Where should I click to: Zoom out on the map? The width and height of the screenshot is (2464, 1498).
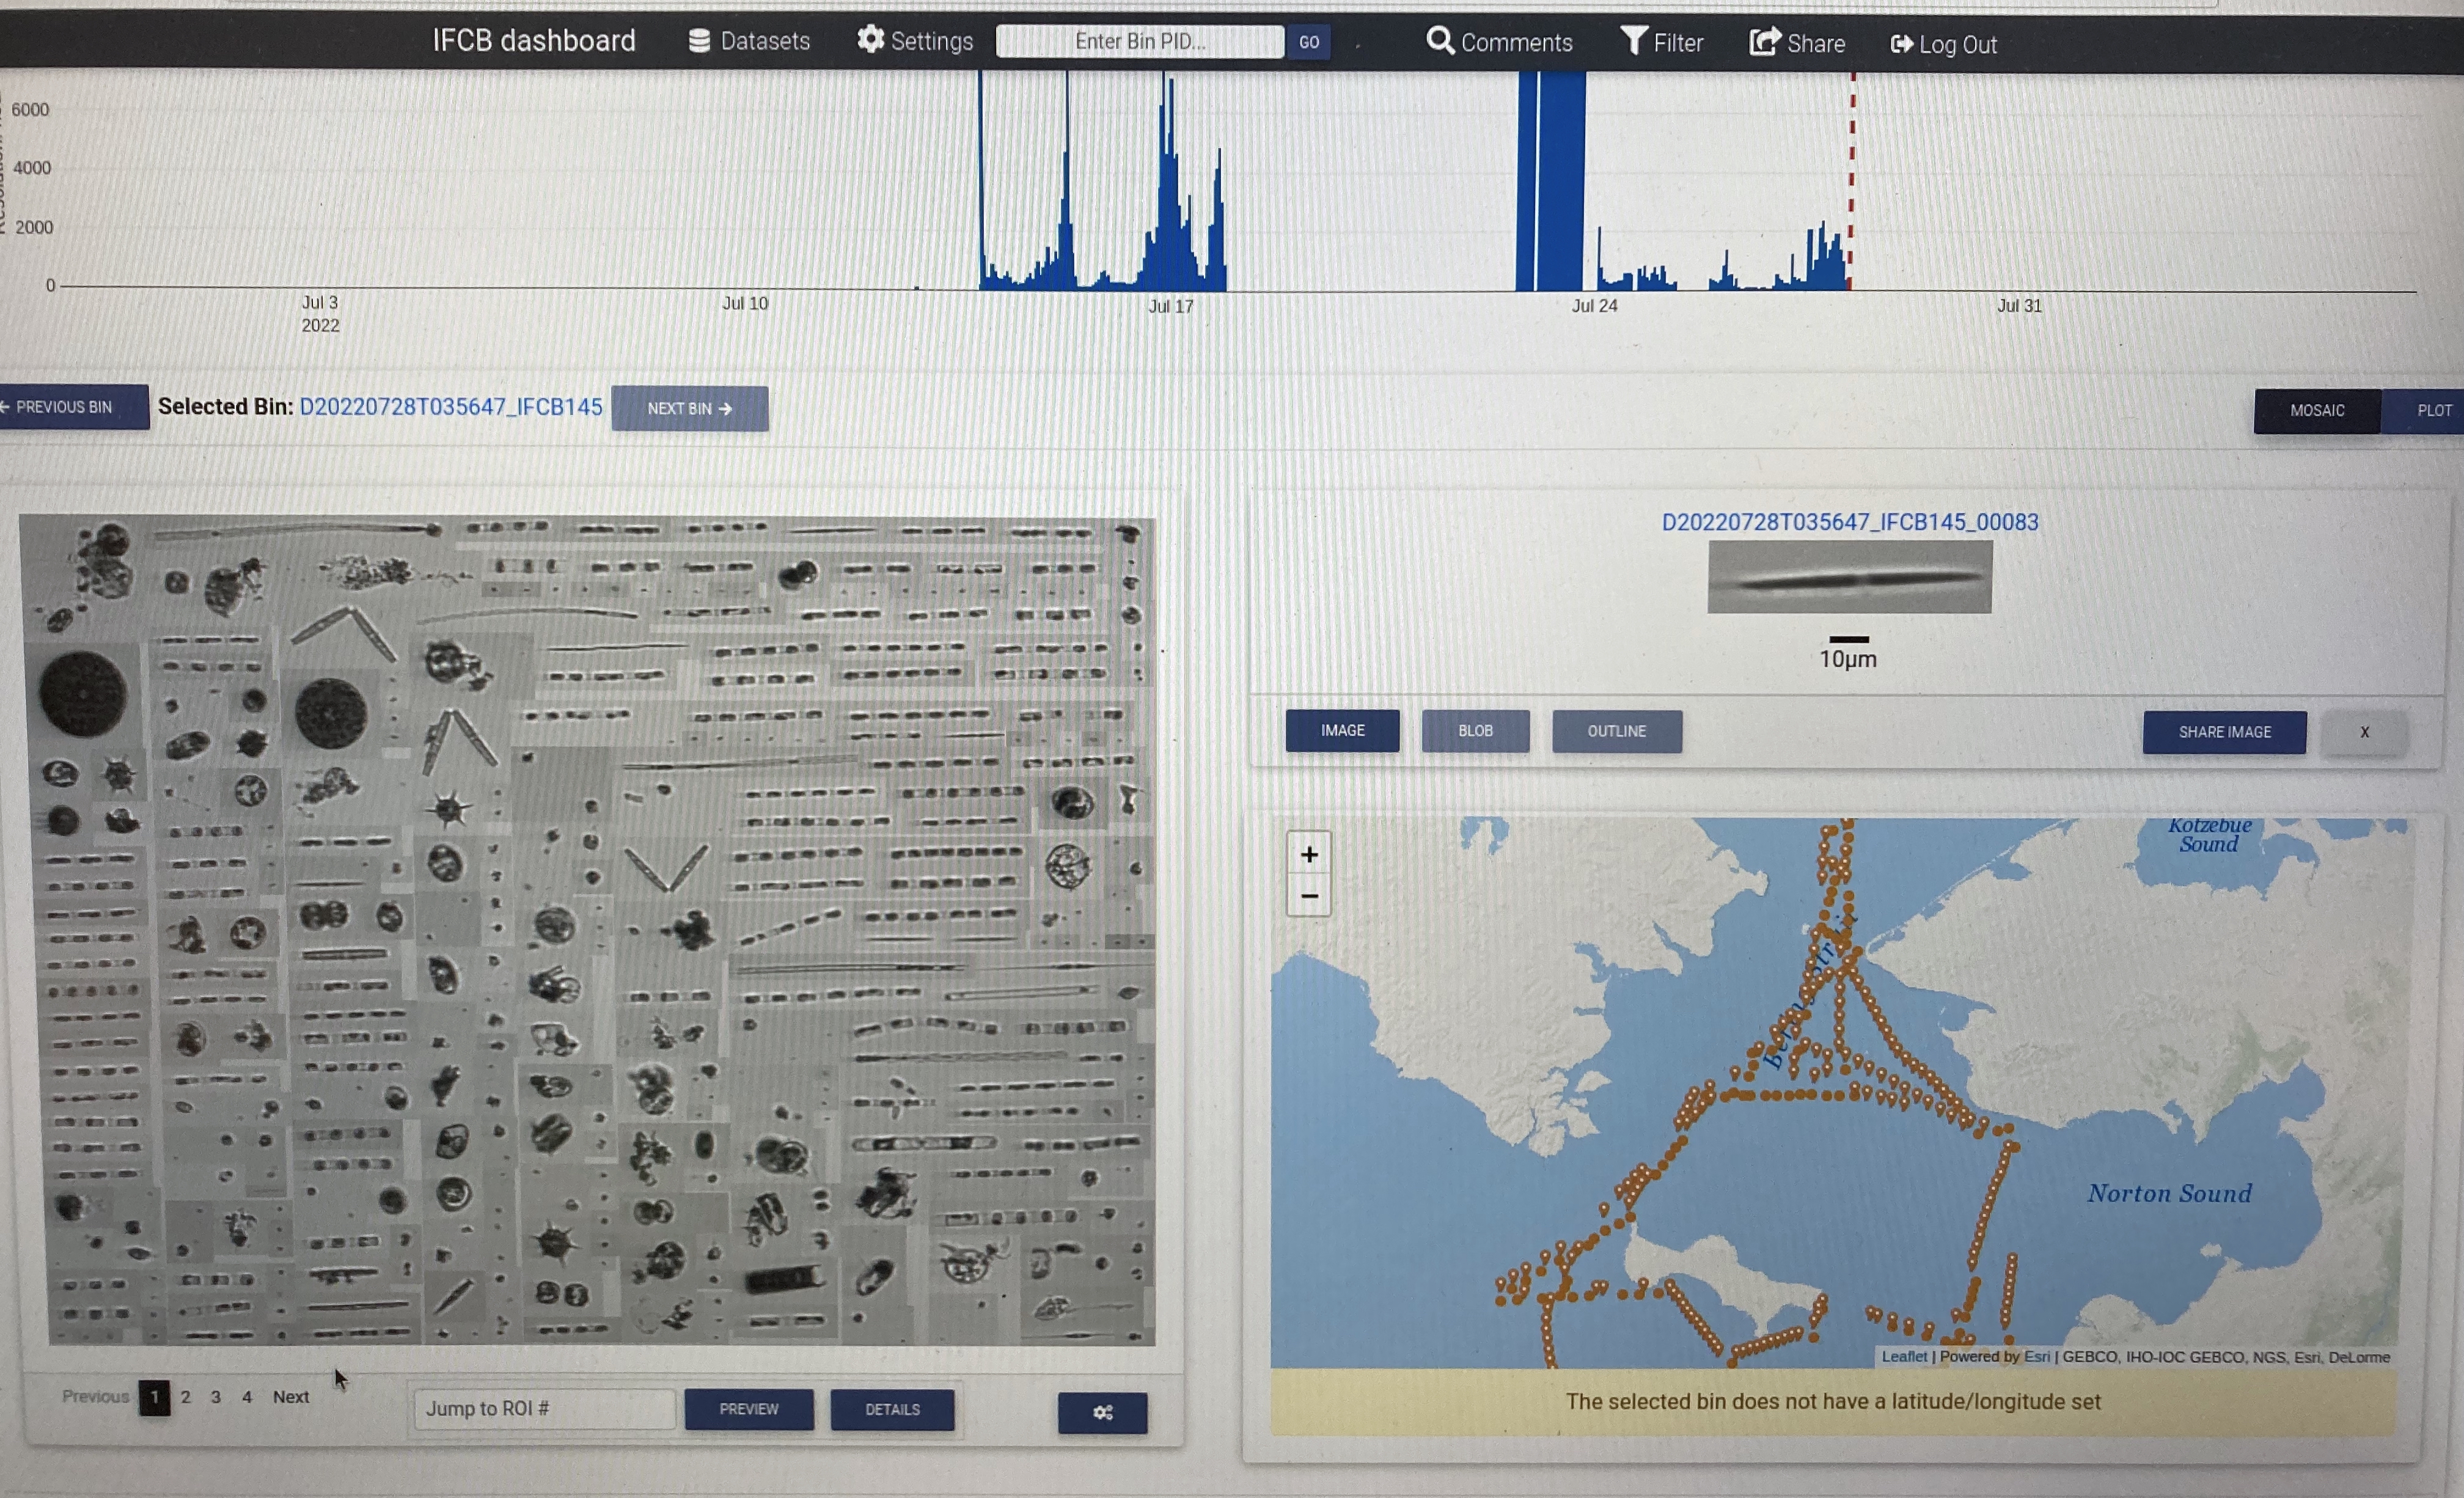point(1308,896)
